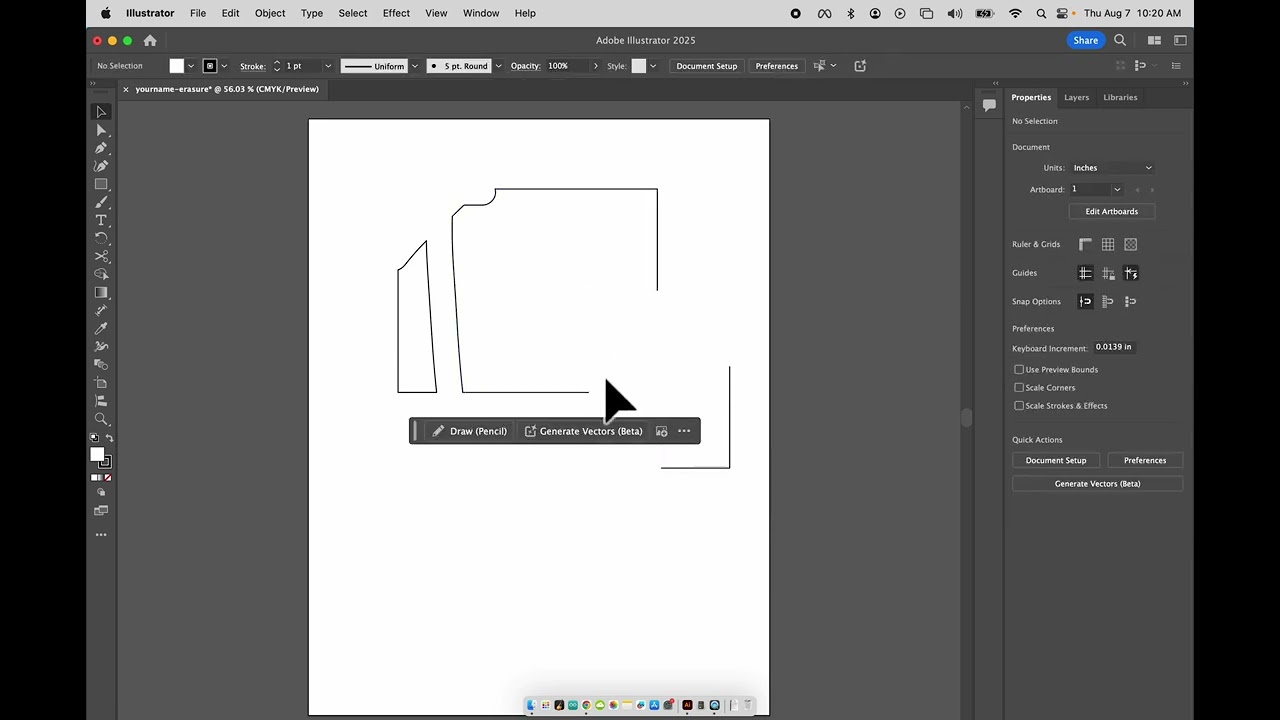This screenshot has width=1280, height=720.
Task: Toggle show rulers
Action: [1085, 244]
